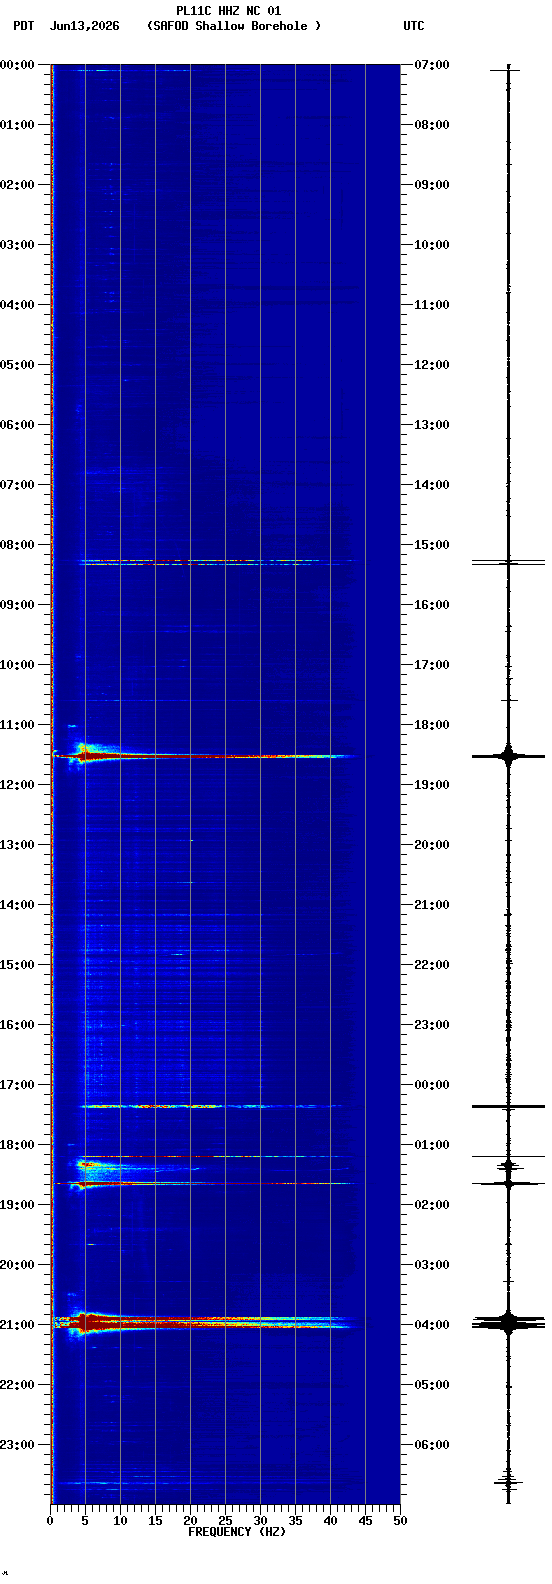The image size is (552, 1584).
Task: Click the 22:00 label on UTC axis
Action: (x=431, y=965)
